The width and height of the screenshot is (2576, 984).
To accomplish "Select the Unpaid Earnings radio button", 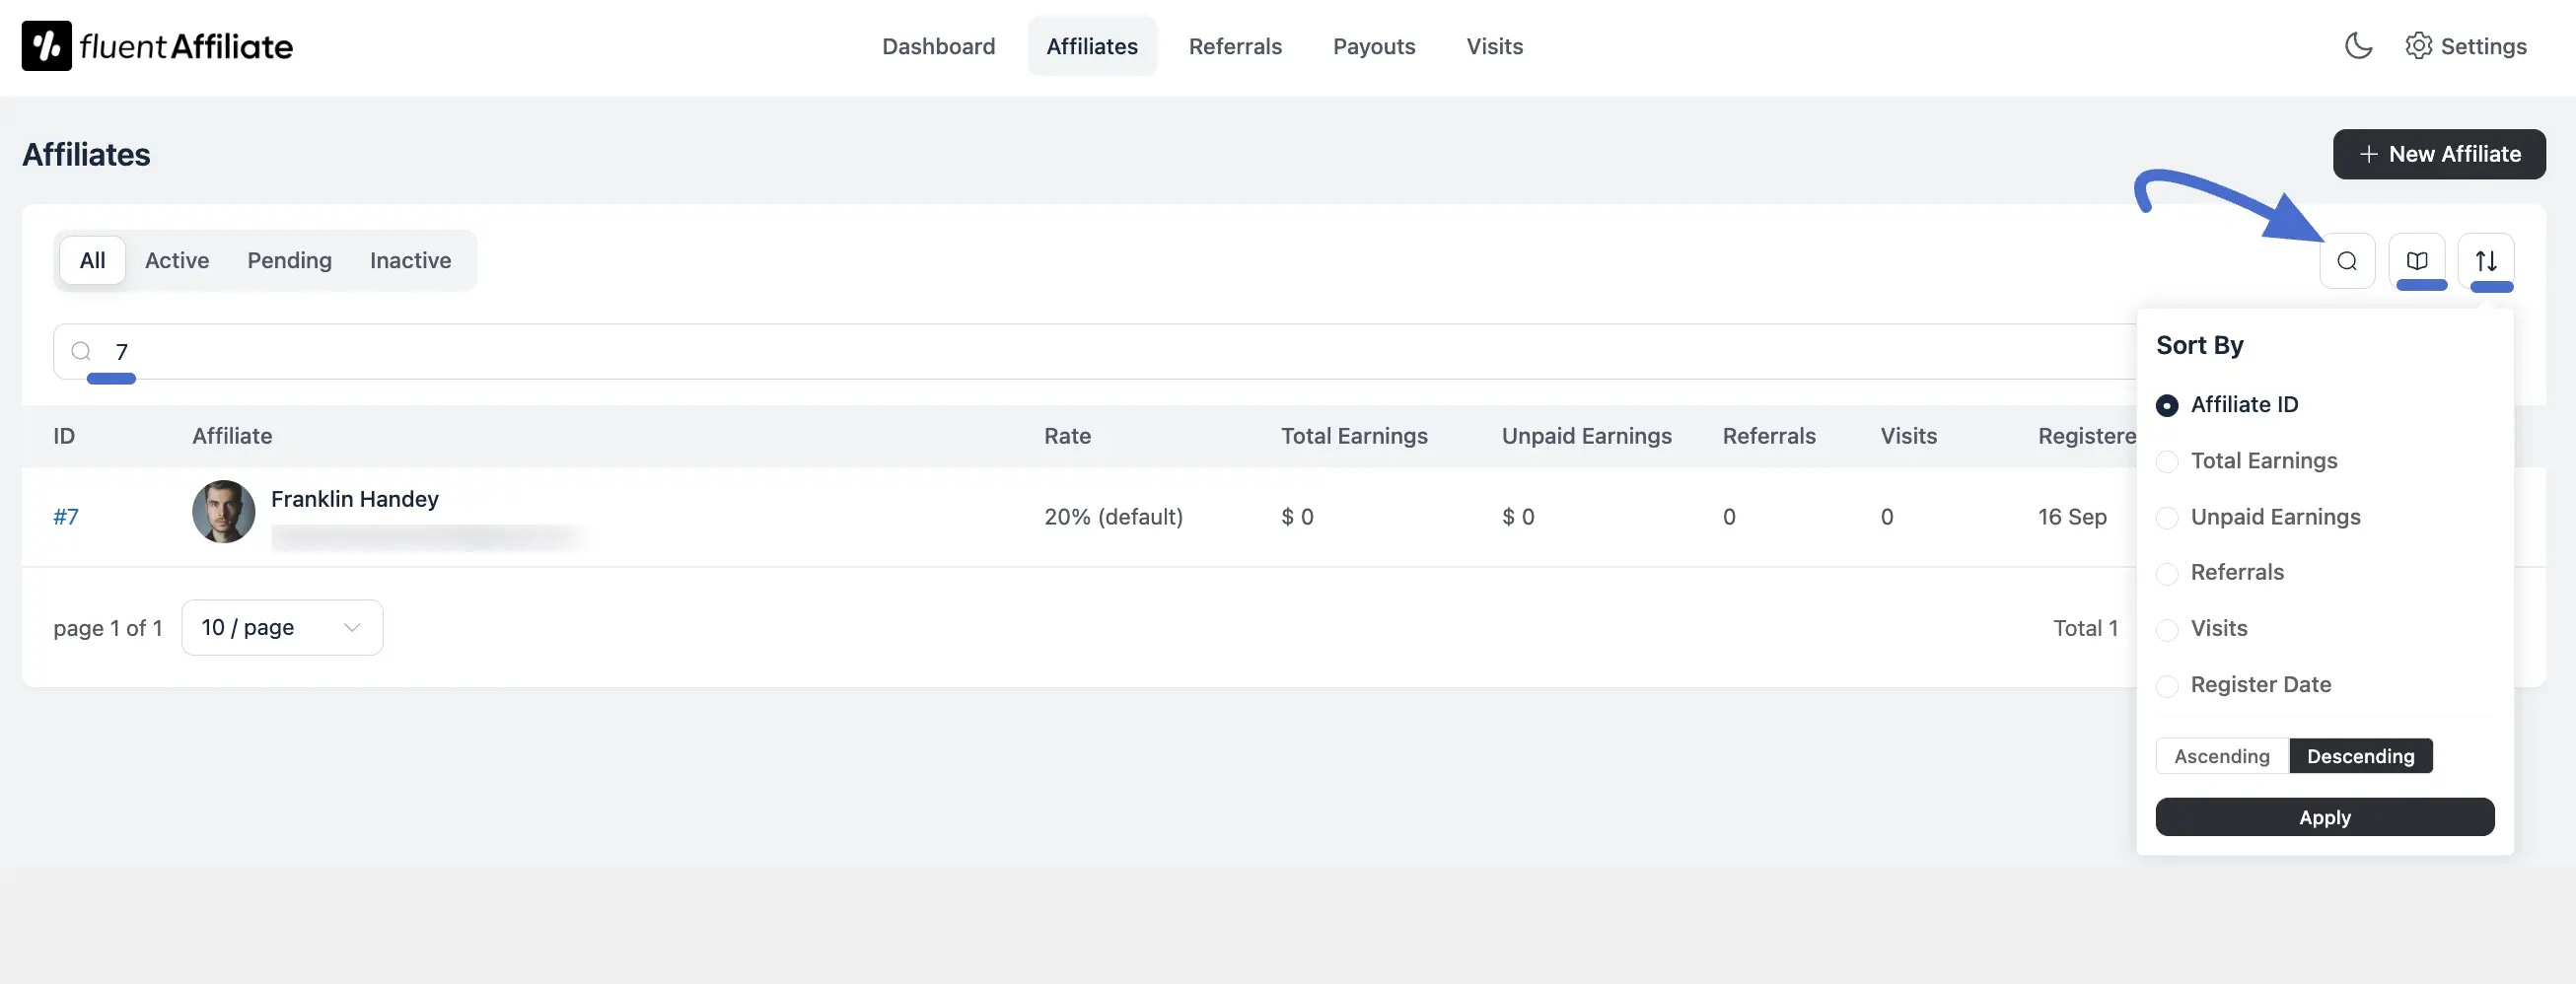I will (2167, 518).
